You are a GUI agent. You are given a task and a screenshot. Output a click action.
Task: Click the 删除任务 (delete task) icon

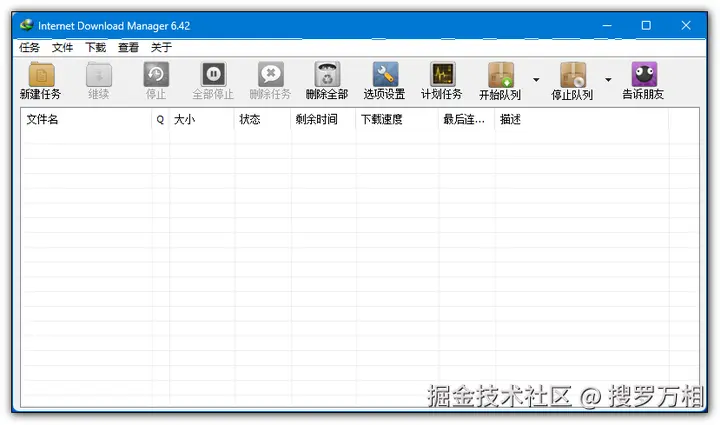point(271,74)
